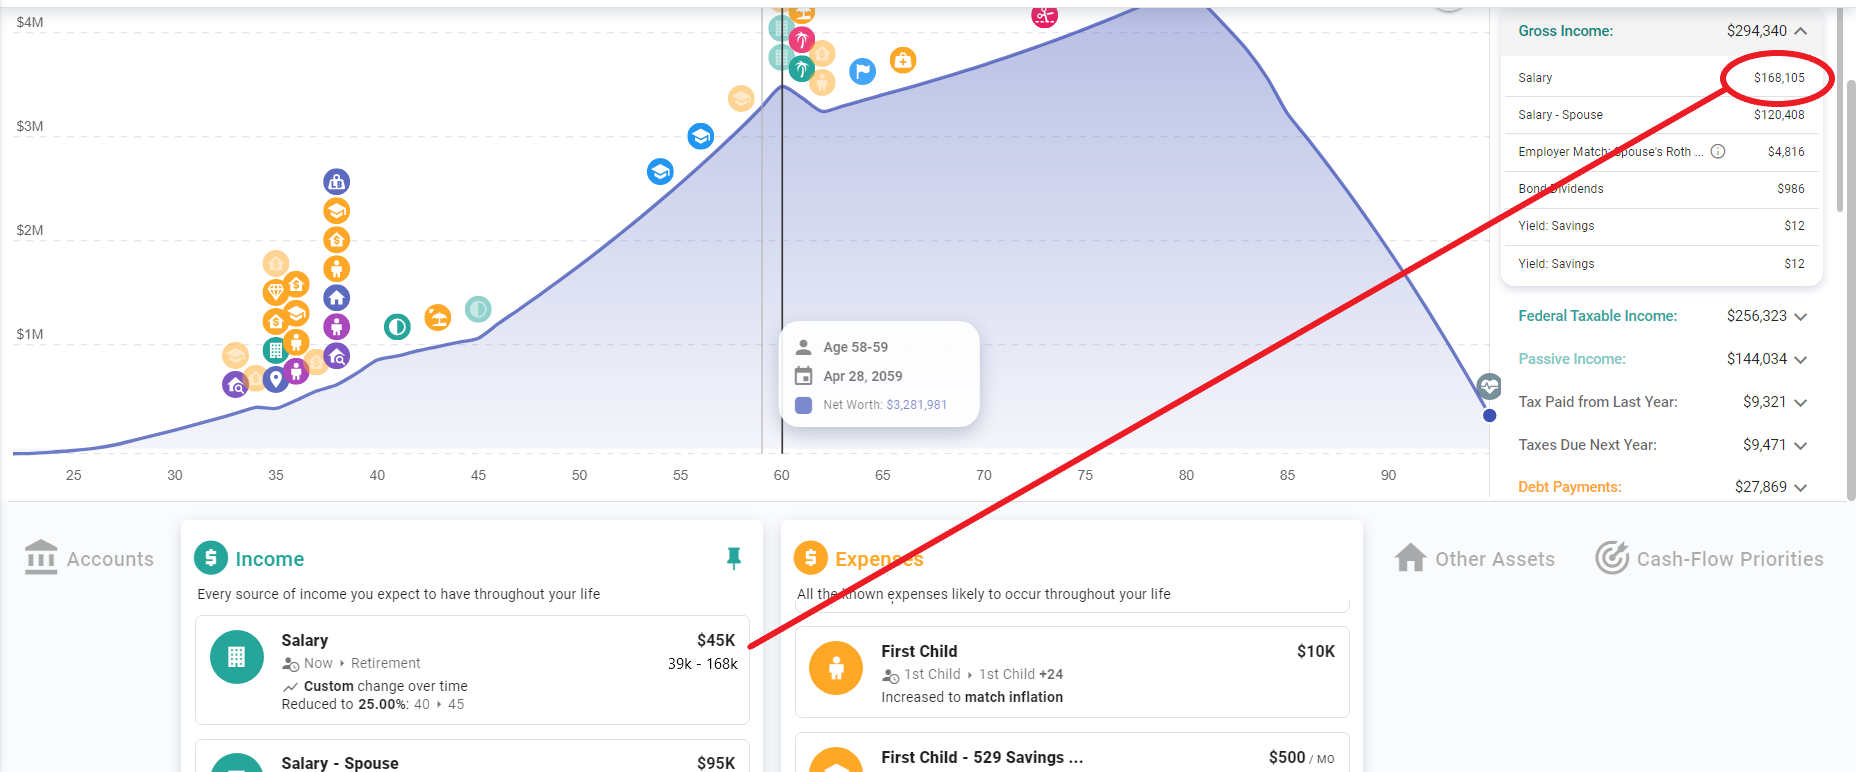Open the Salary - Spouse income item
Screen dimensions: 1856x772
(472, 757)
